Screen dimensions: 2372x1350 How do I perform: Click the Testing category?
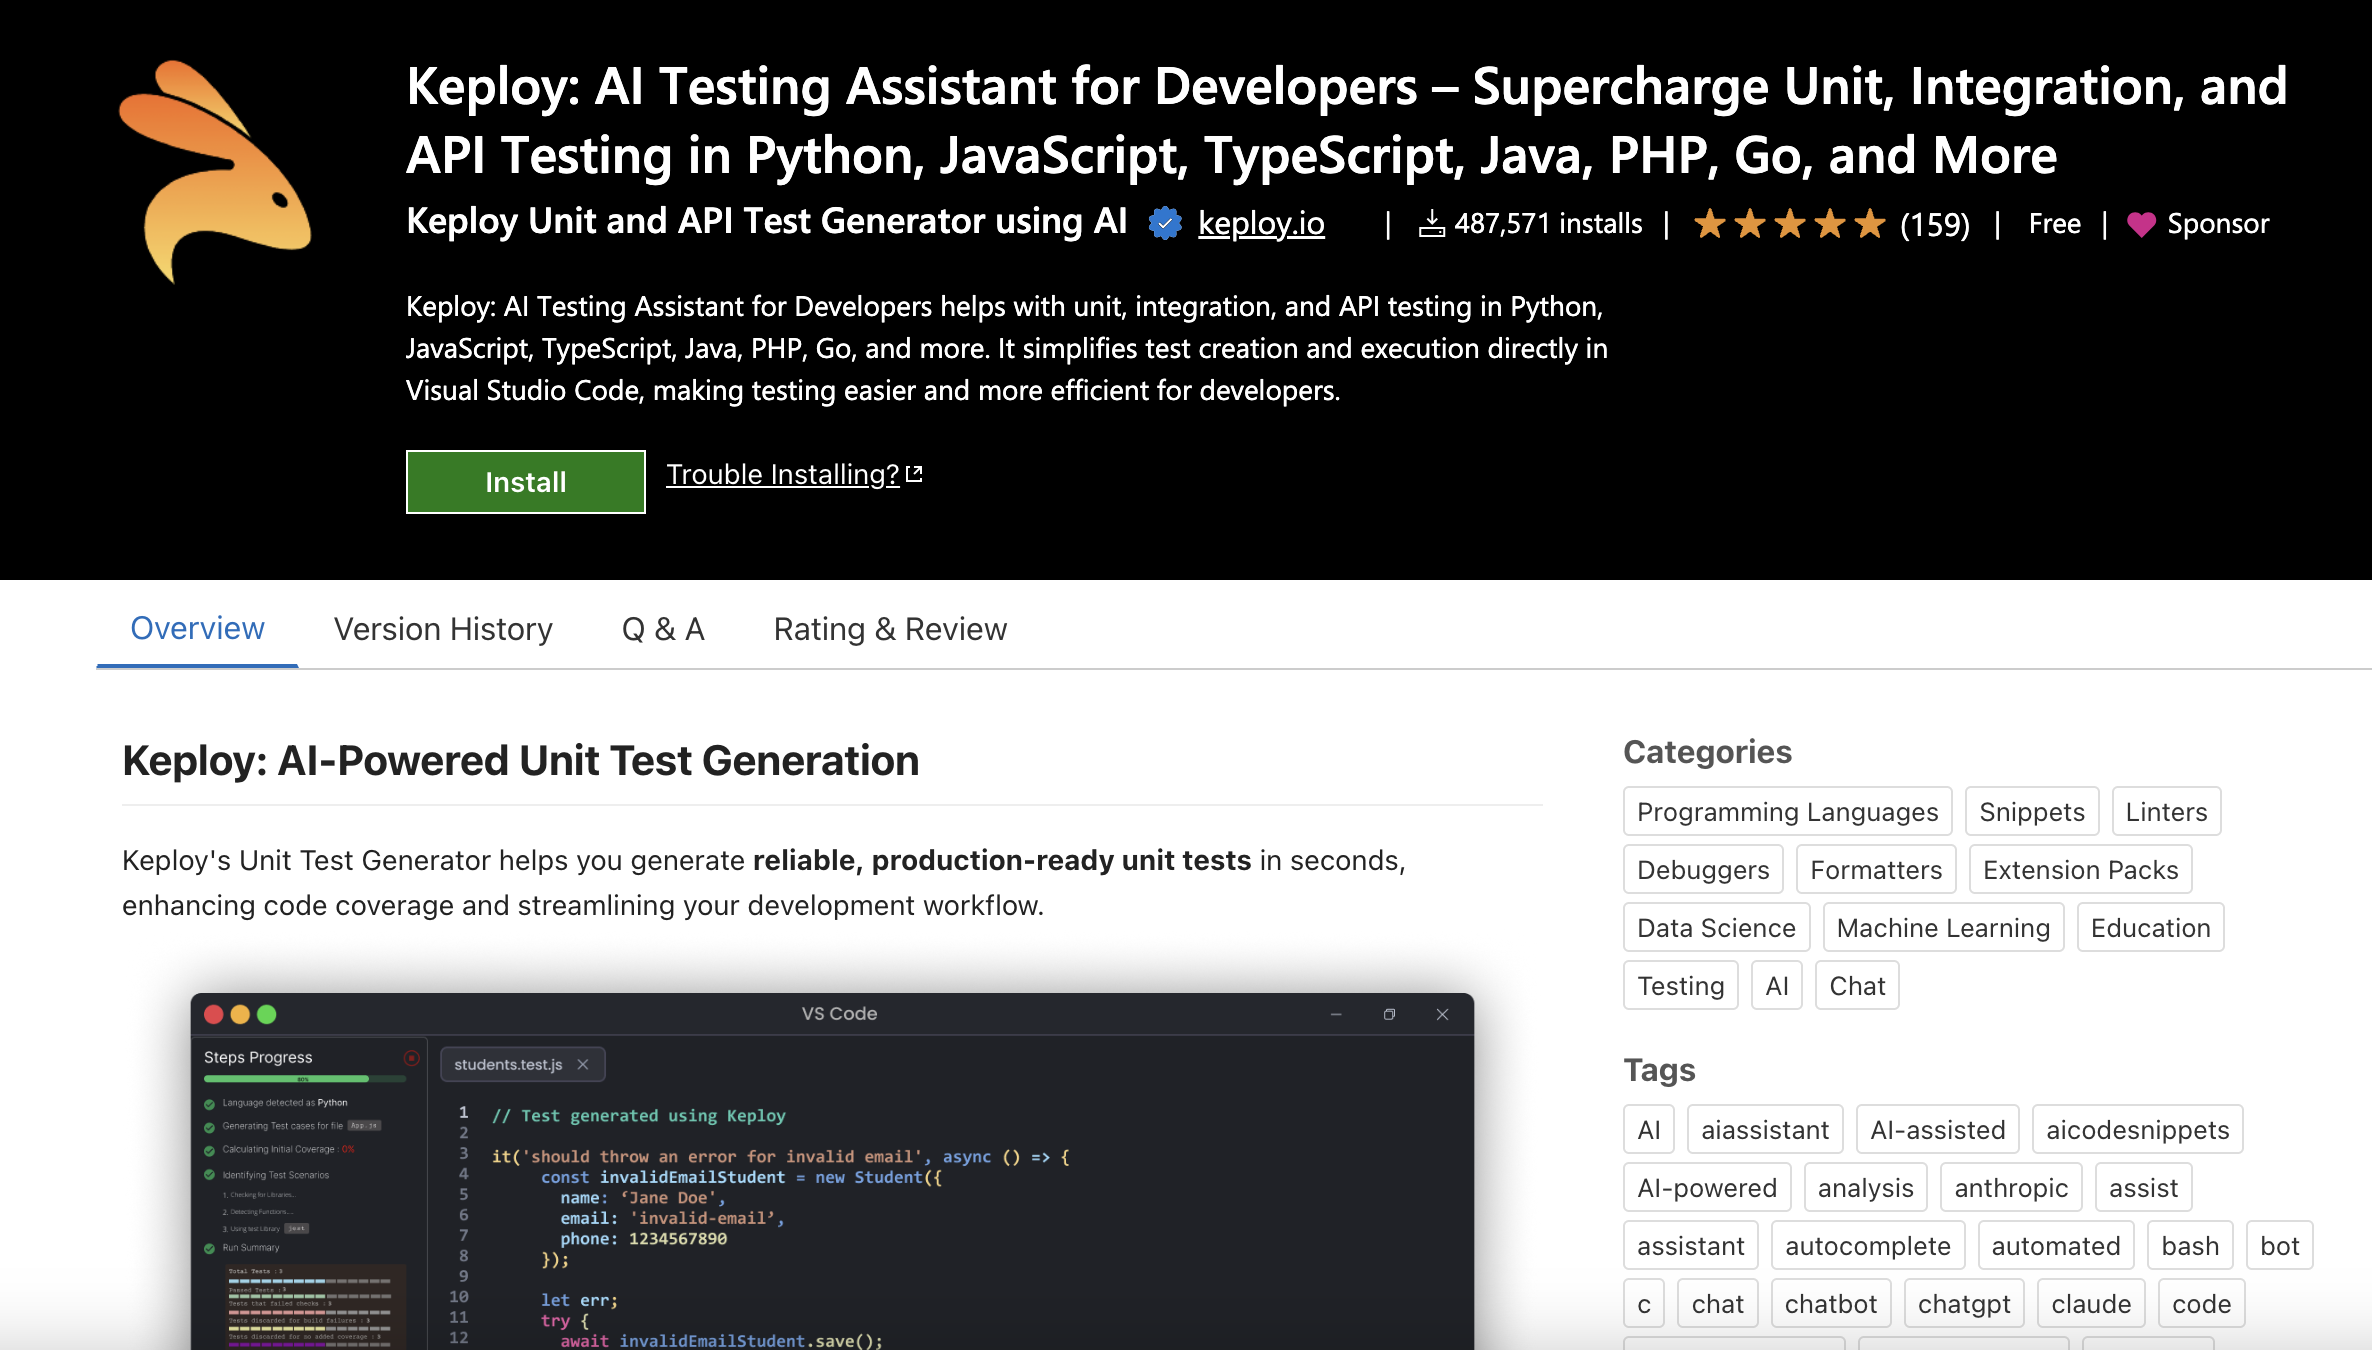tap(1680, 986)
